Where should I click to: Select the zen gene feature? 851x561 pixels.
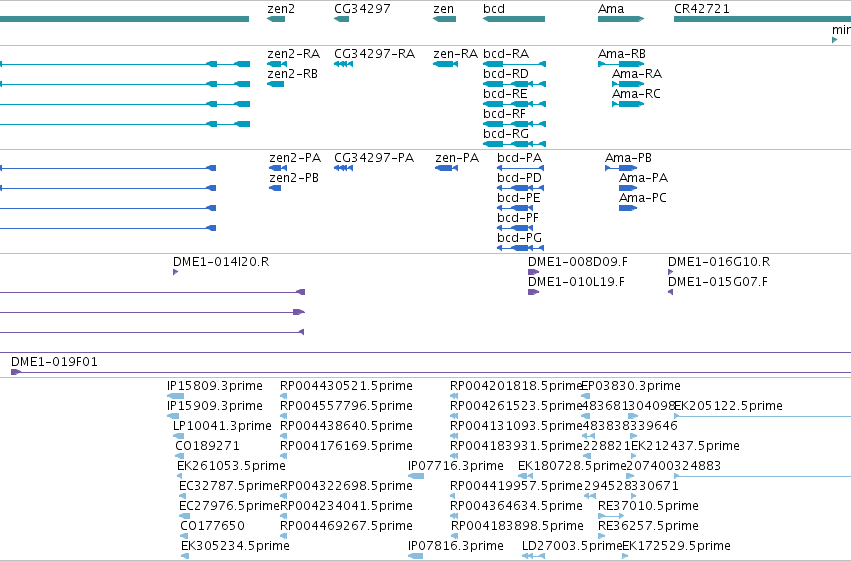(444, 19)
